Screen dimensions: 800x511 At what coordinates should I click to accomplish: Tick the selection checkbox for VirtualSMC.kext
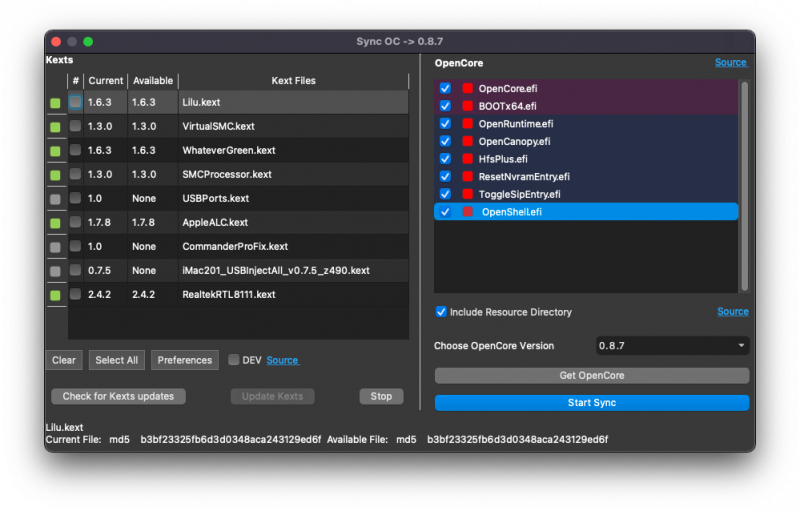click(x=75, y=126)
